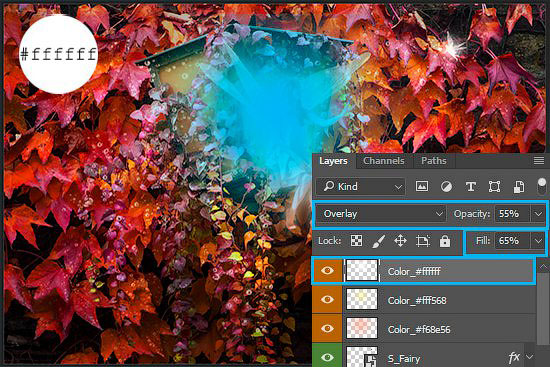Open the Layers panel options menu
Image resolution: width=550 pixels, height=367 pixels.
[539, 160]
